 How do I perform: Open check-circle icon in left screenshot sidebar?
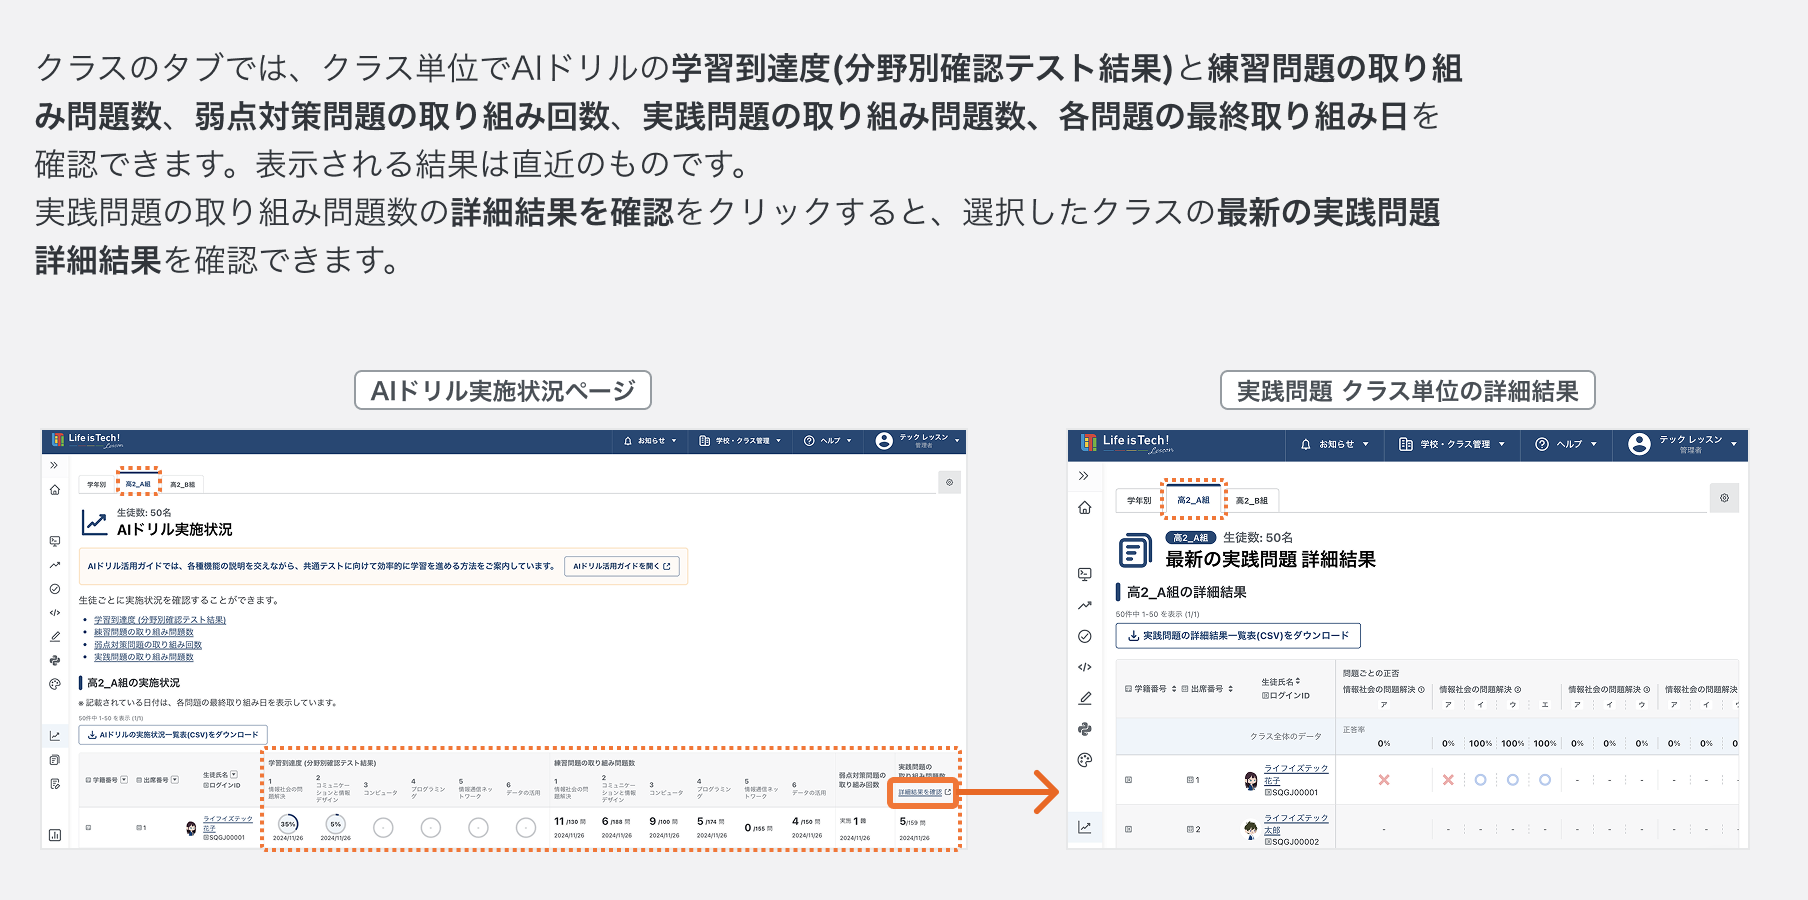pos(55,589)
